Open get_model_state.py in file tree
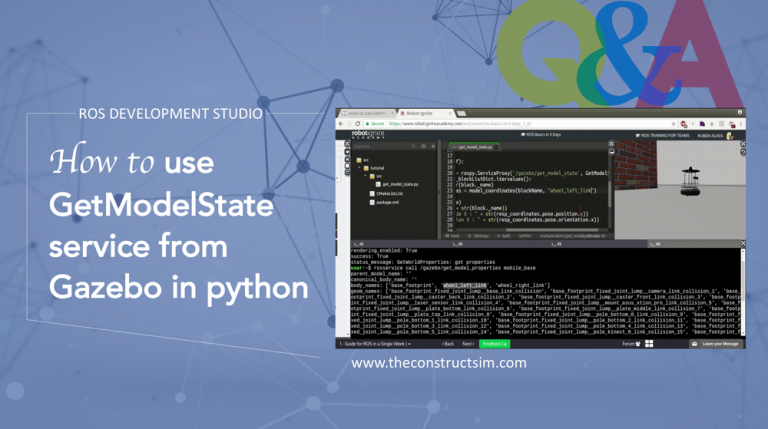The width and height of the screenshot is (768, 429). click(397, 185)
